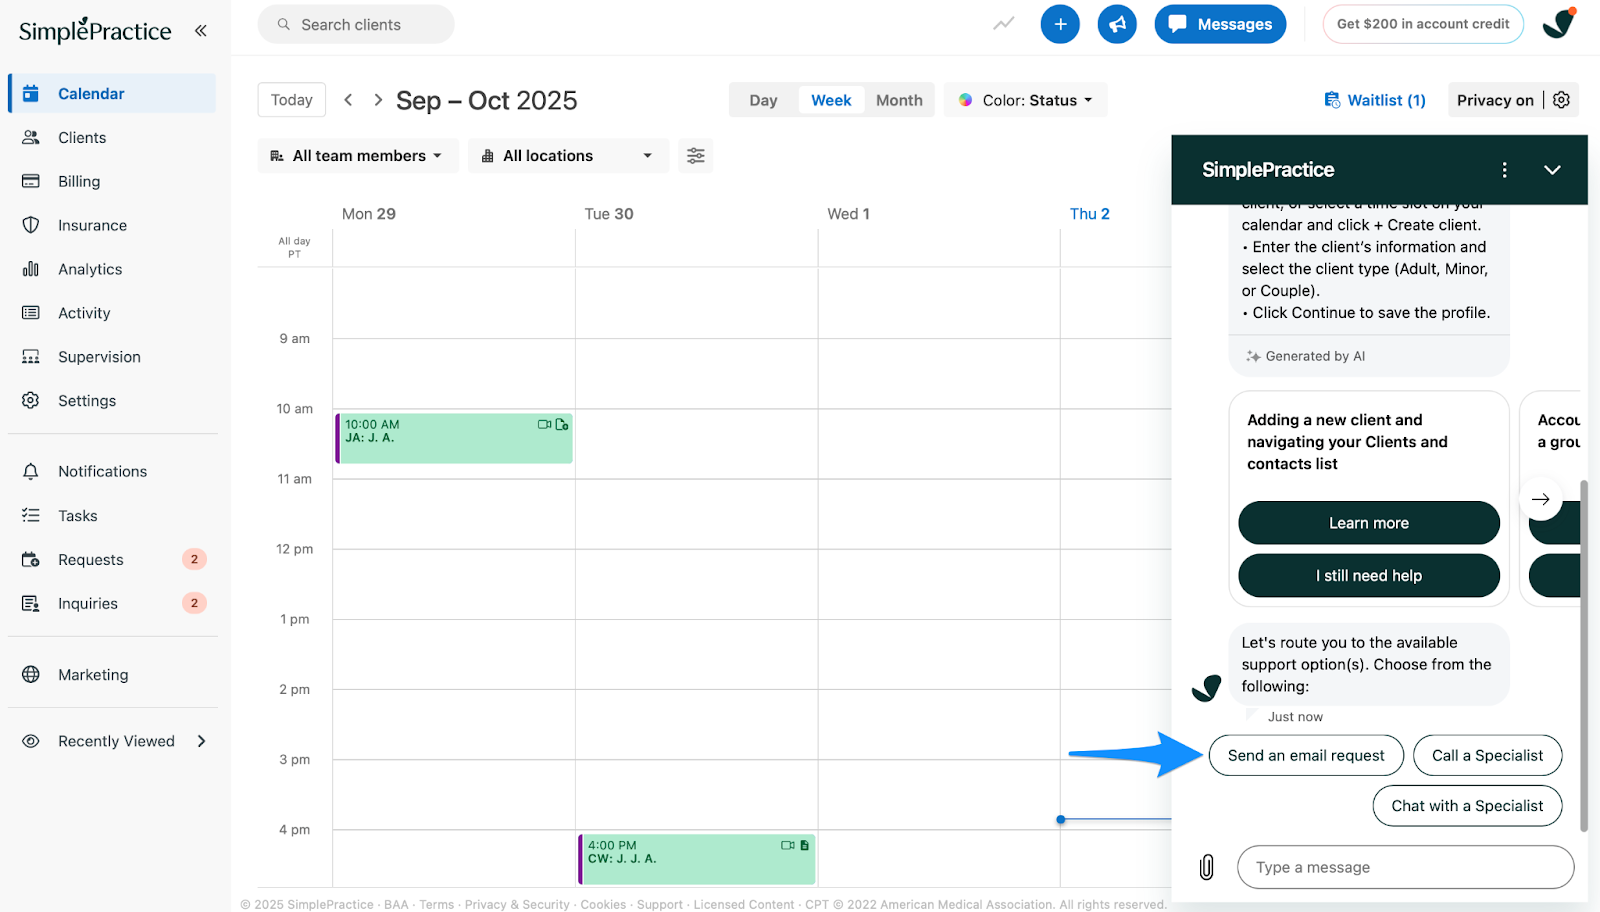Image resolution: width=1600 pixels, height=912 pixels.
Task: Open Color: Status picker
Action: [x=1026, y=100]
